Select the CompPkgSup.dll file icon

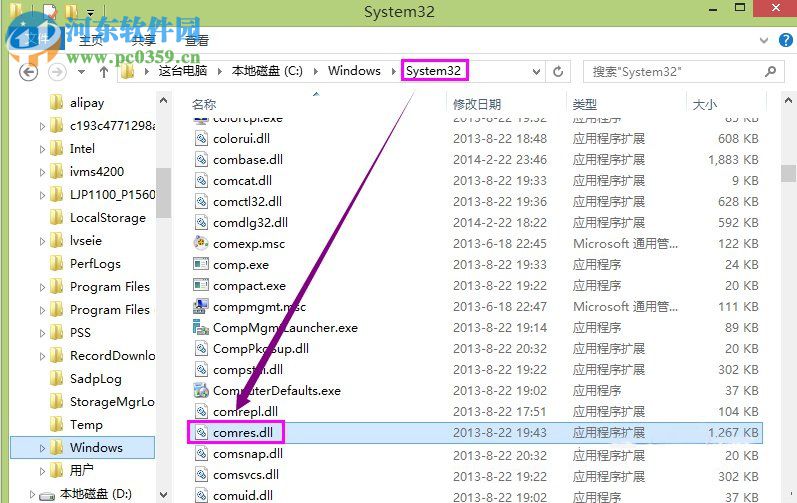tap(201, 349)
